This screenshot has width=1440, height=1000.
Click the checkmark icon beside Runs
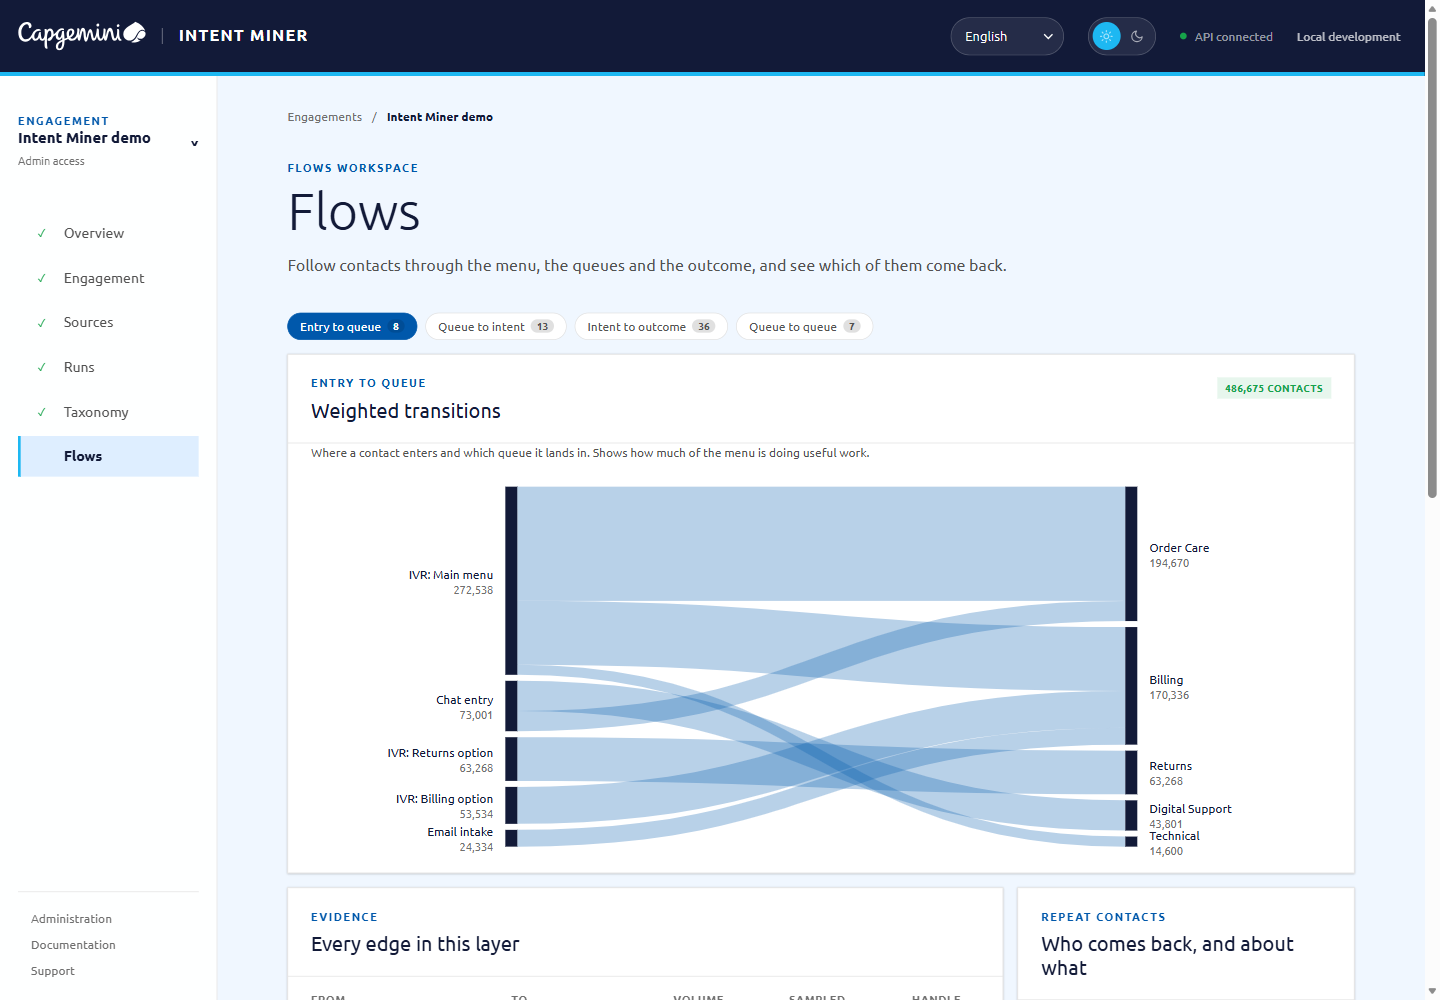tap(42, 367)
